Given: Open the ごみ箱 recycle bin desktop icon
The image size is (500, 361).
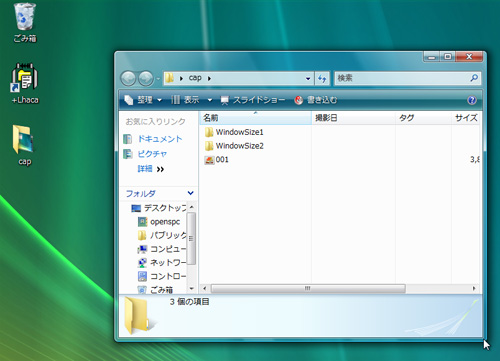Looking at the screenshot, I should [25, 22].
